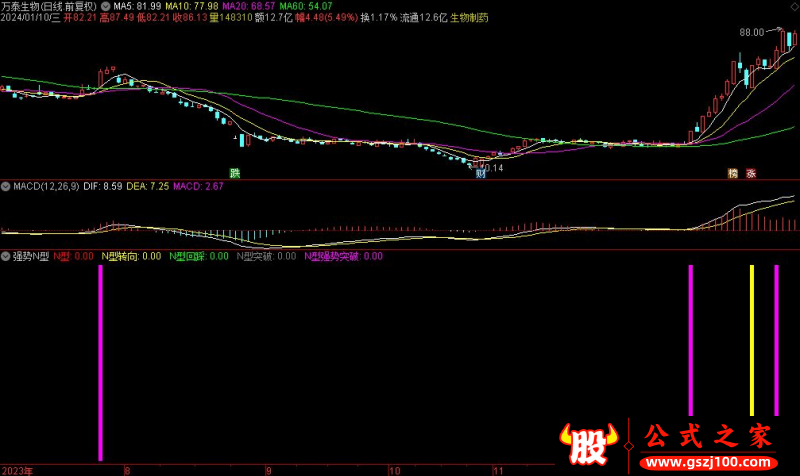Viewport: 800px width, 476px height.
Task: Click the MA10: 77.98 label
Action: [x=192, y=7]
